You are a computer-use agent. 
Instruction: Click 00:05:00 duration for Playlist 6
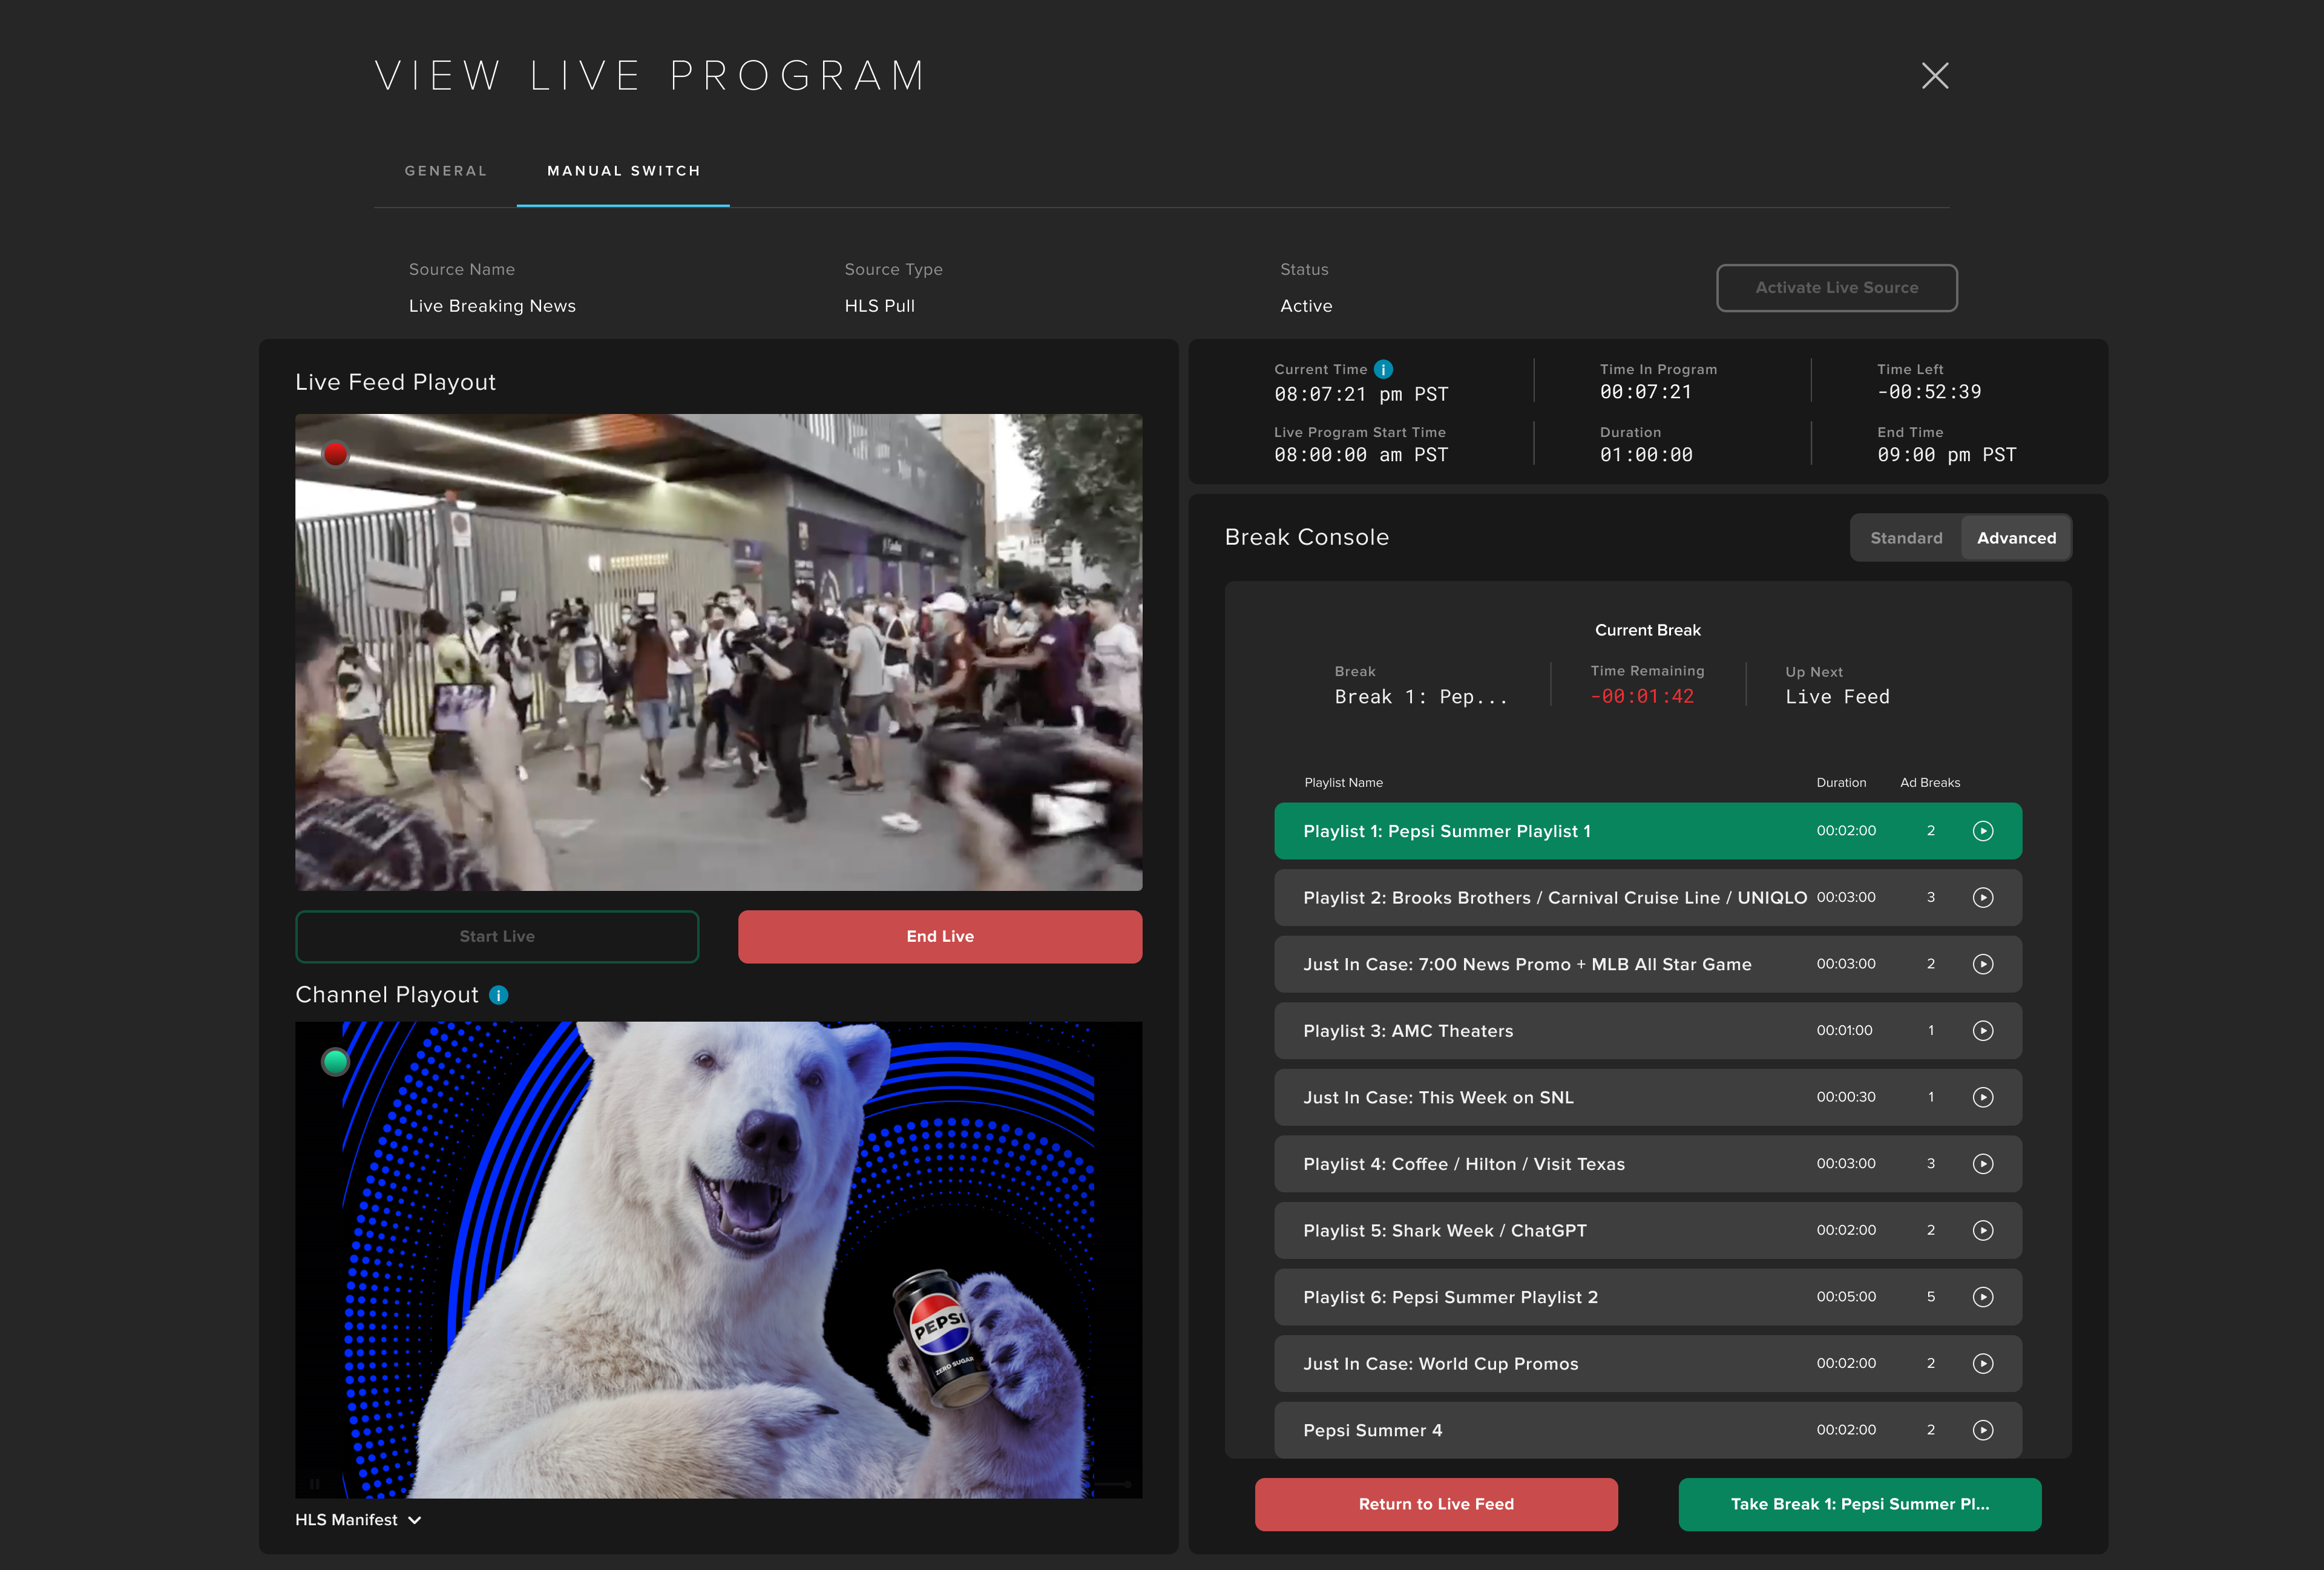[x=1846, y=1297]
